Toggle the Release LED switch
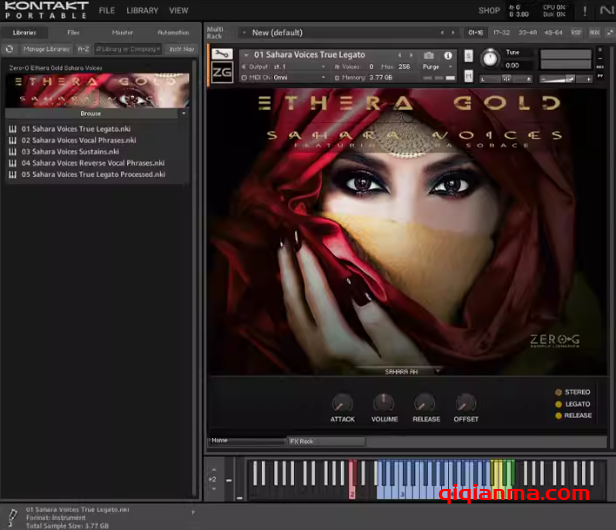 [558, 416]
